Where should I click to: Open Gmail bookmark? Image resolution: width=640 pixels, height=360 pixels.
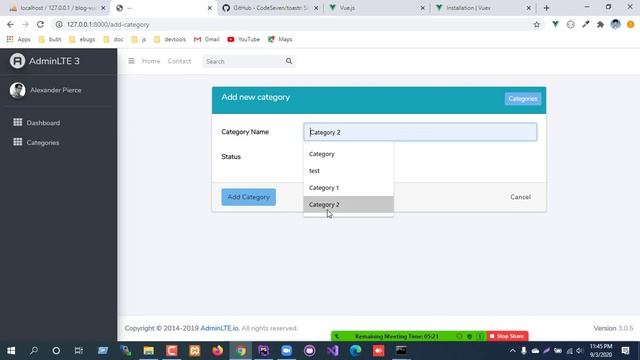207,39
